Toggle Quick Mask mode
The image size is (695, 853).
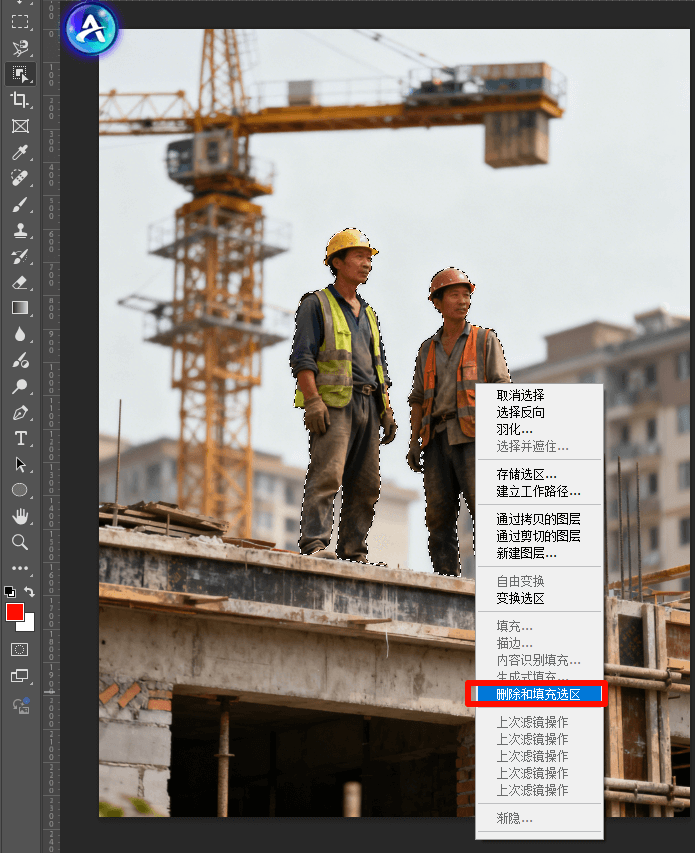pyautogui.click(x=19, y=649)
